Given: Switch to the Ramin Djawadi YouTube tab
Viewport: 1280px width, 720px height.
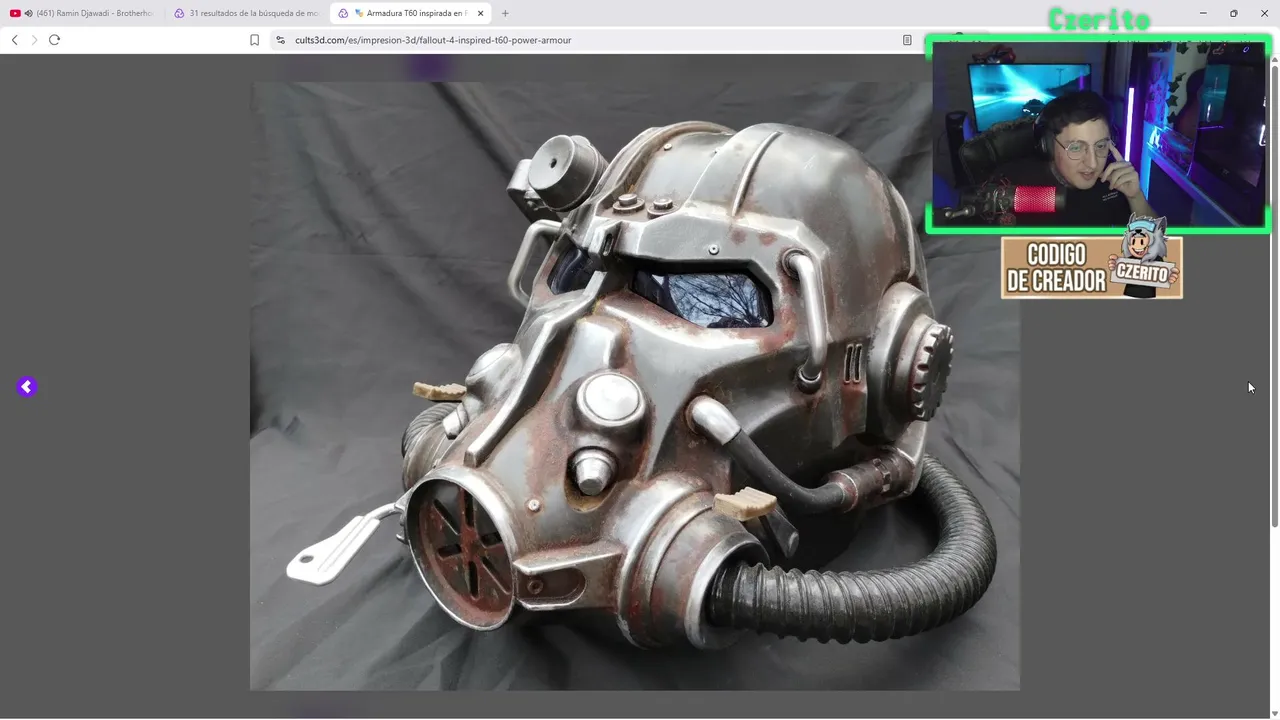Looking at the screenshot, I should coord(82,13).
